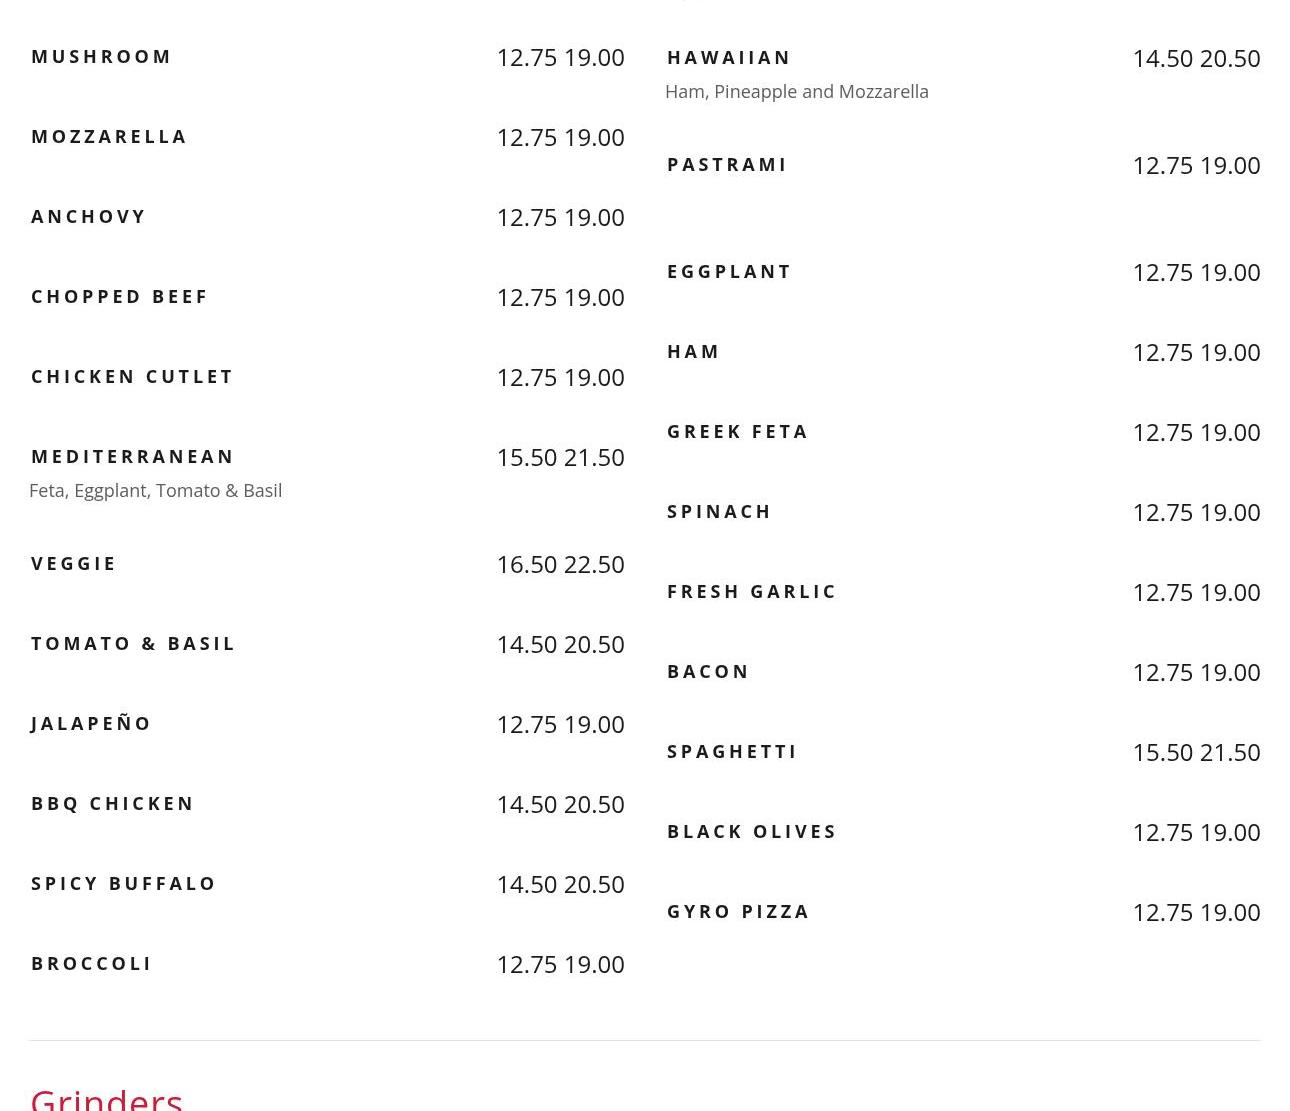Choose the BBQ Chicken pizza item
1290x1111 pixels.
click(x=112, y=804)
